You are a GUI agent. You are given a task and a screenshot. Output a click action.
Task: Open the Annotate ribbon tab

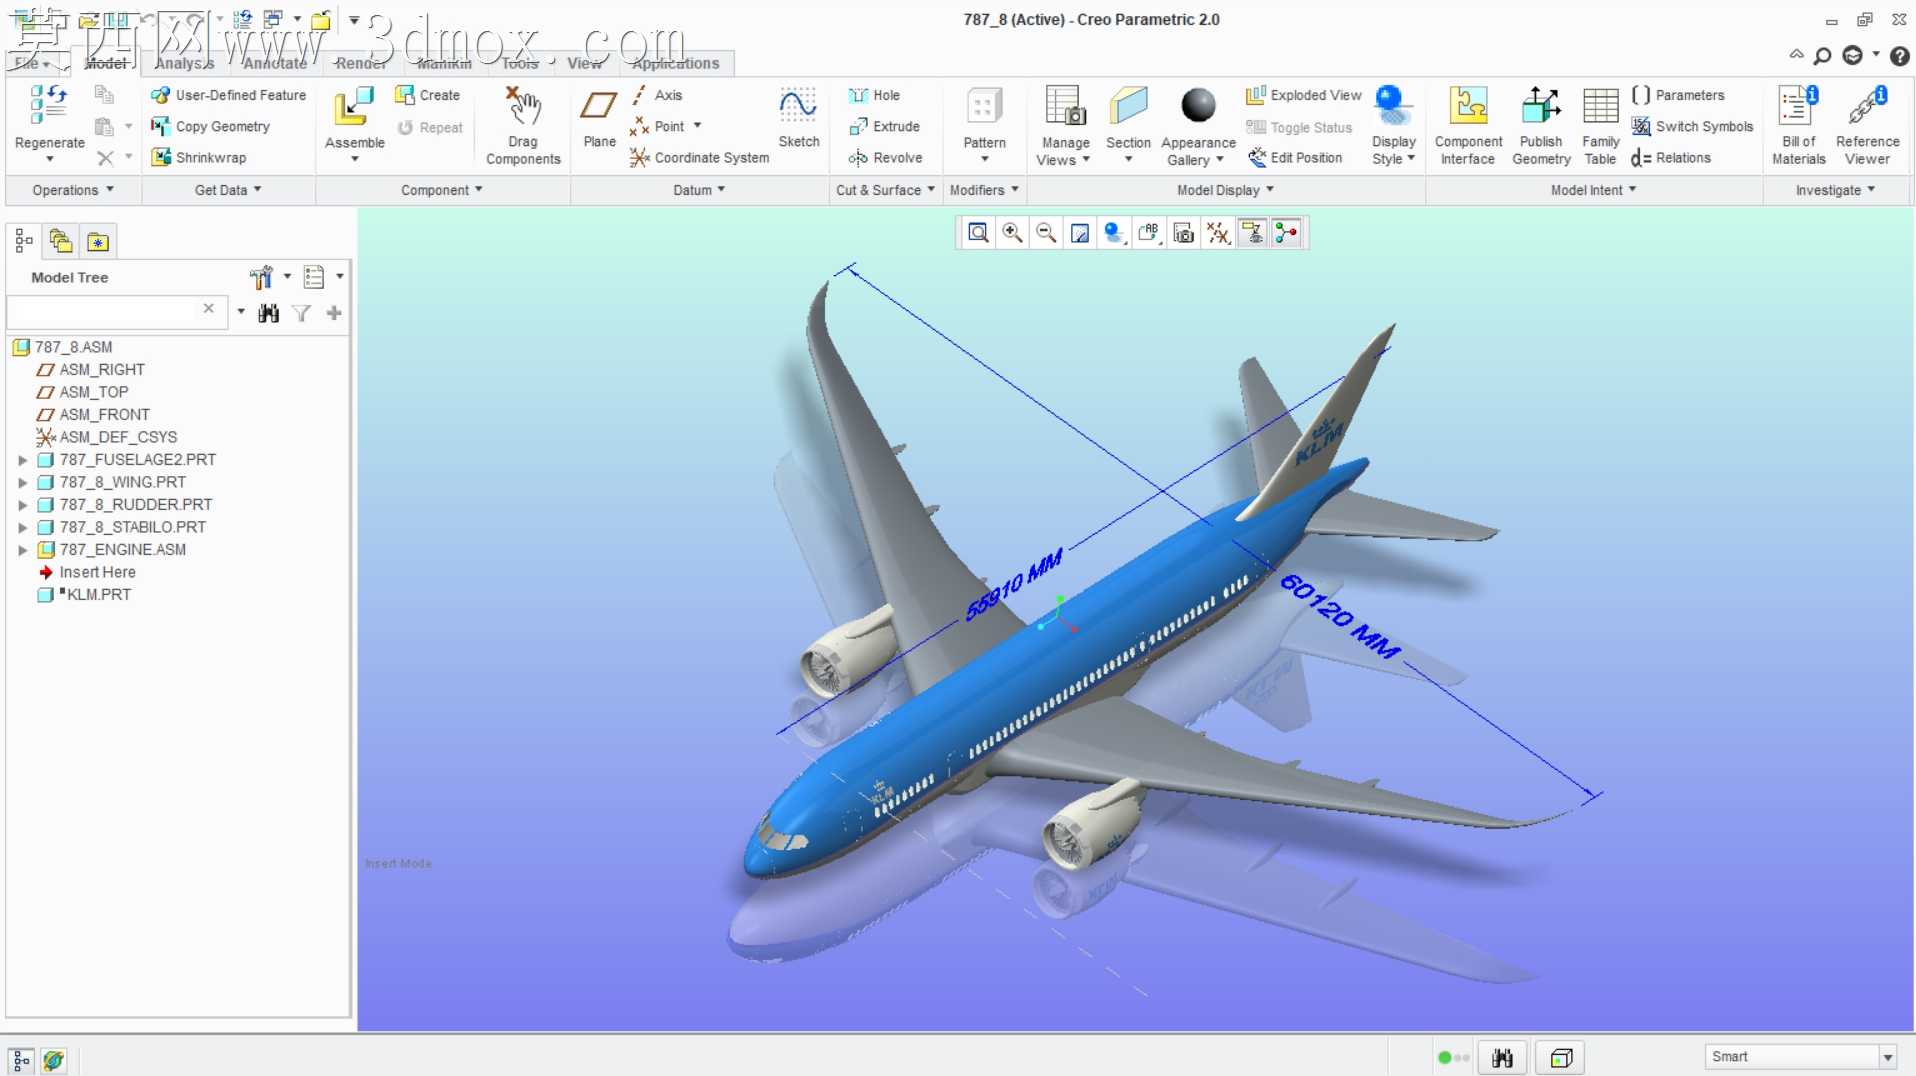click(x=275, y=63)
